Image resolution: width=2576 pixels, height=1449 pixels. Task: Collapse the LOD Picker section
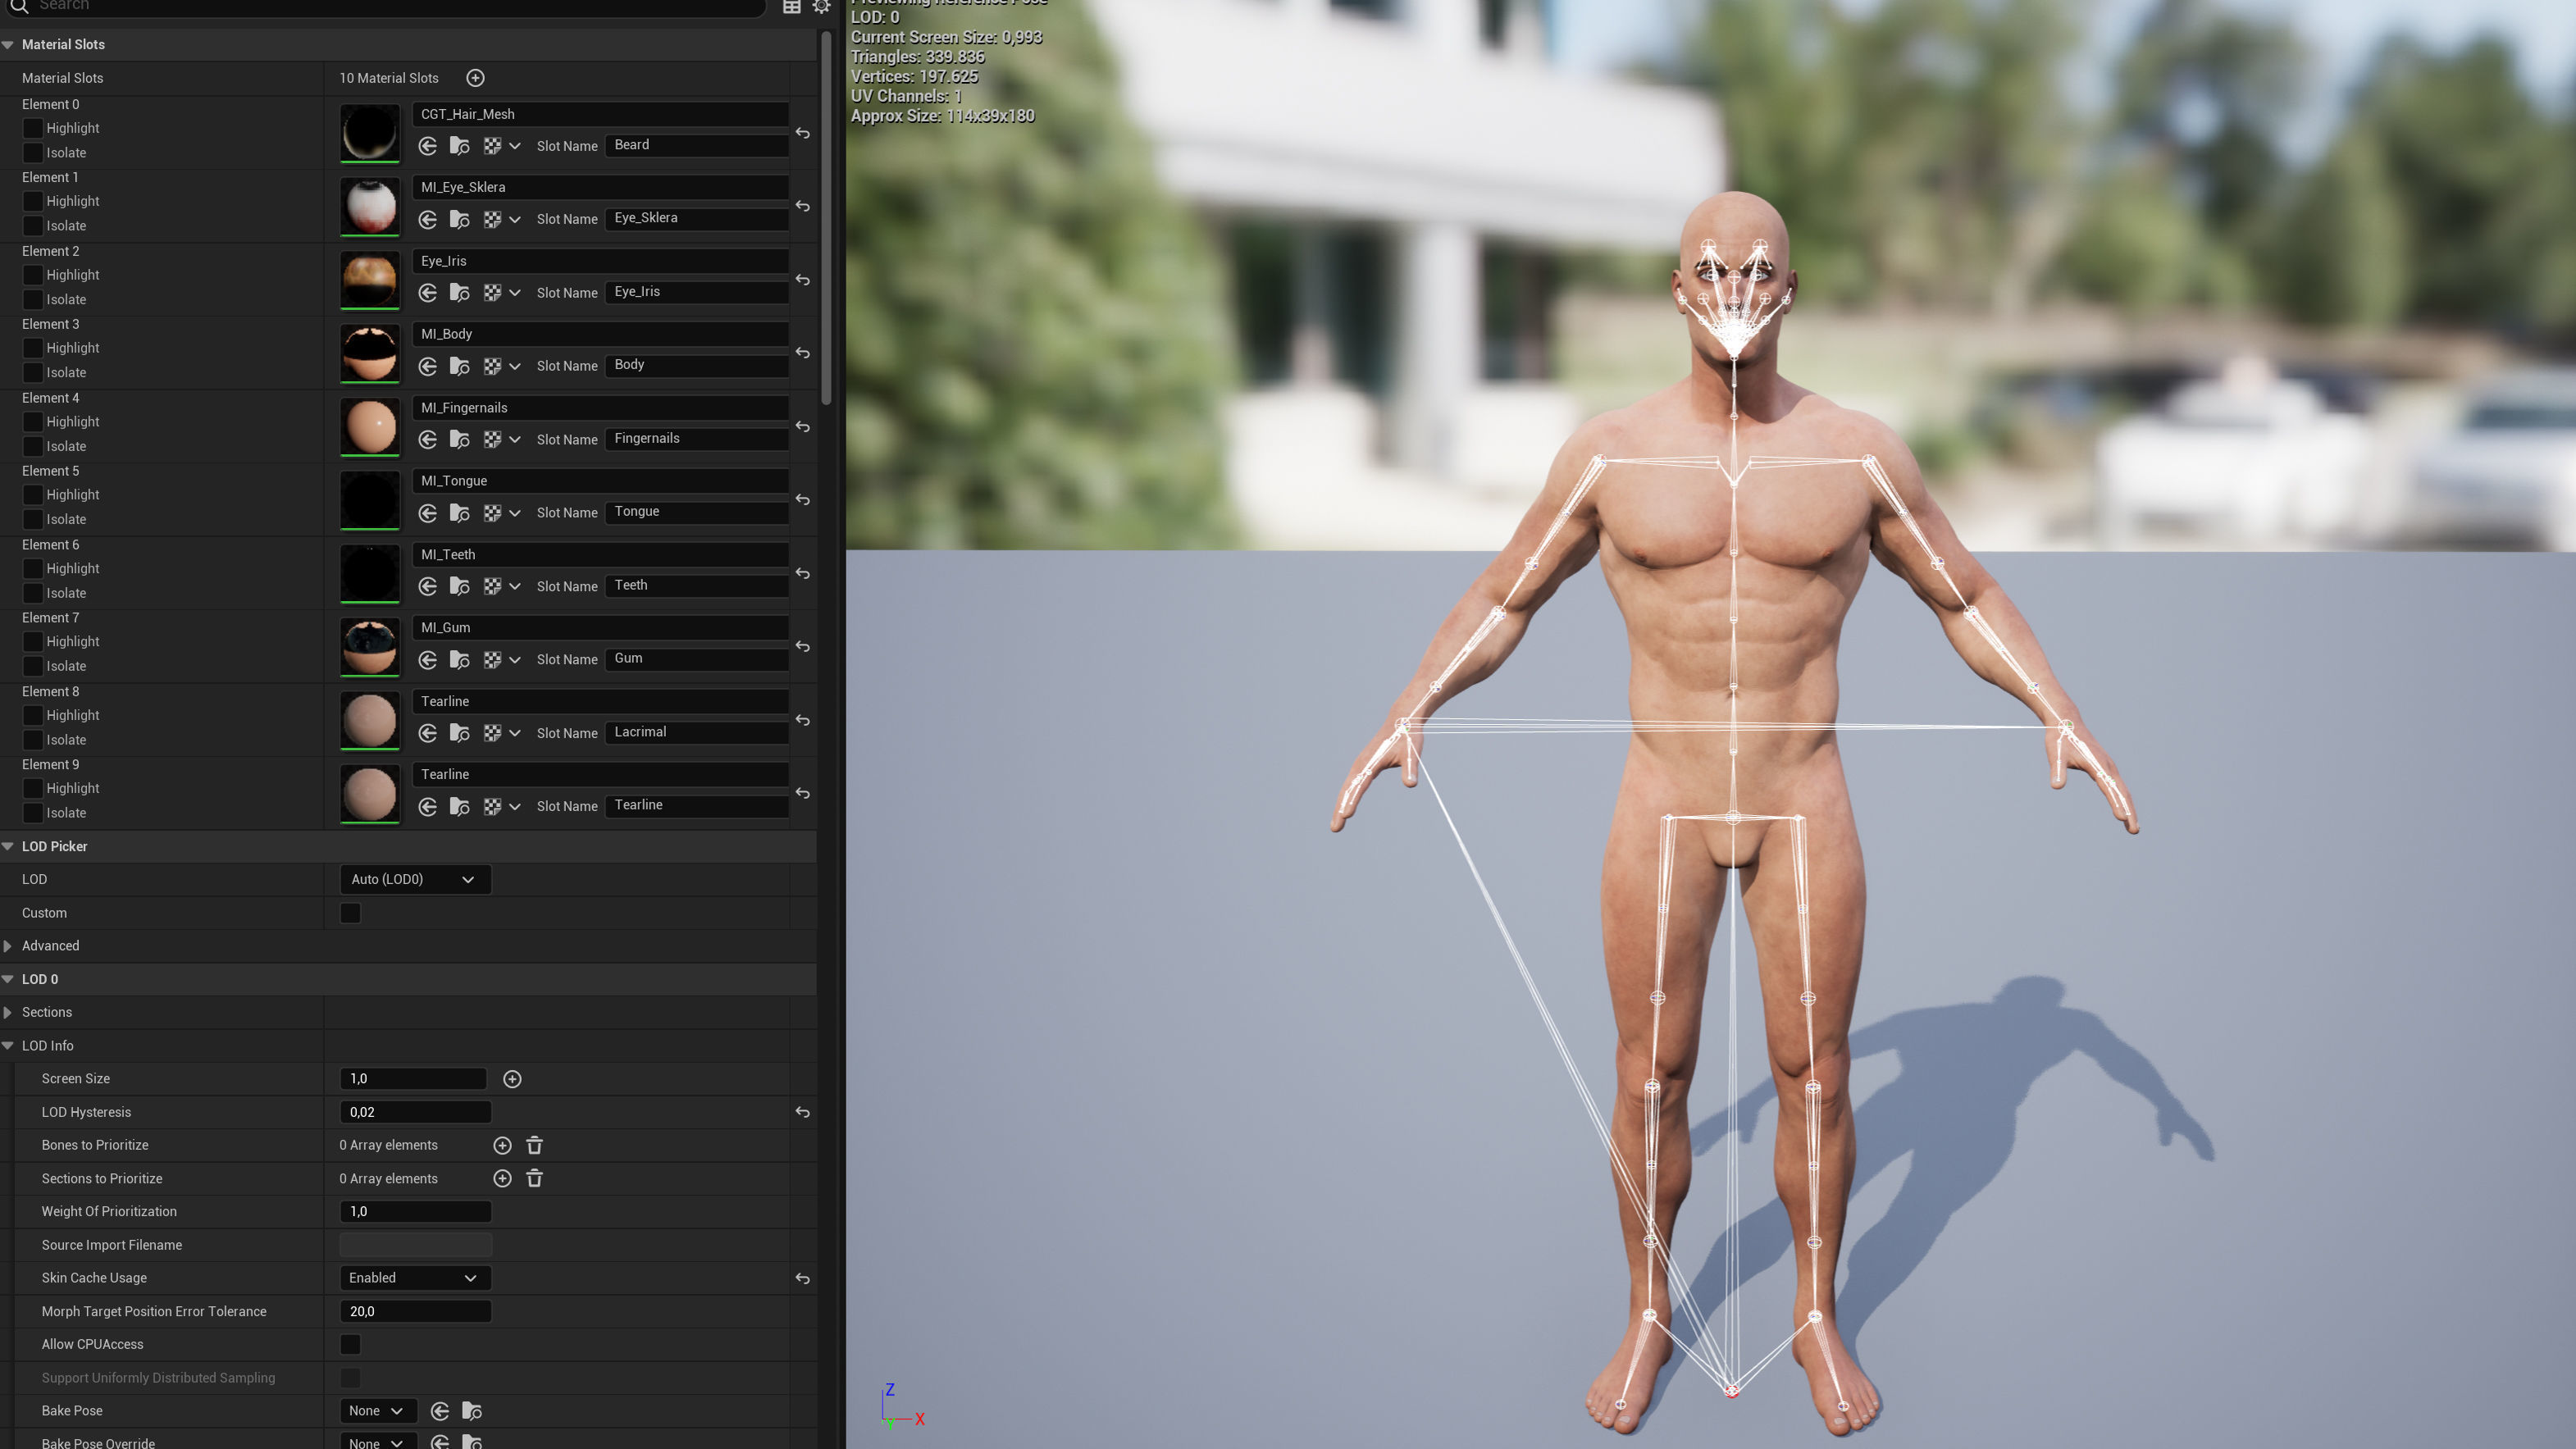[x=8, y=846]
